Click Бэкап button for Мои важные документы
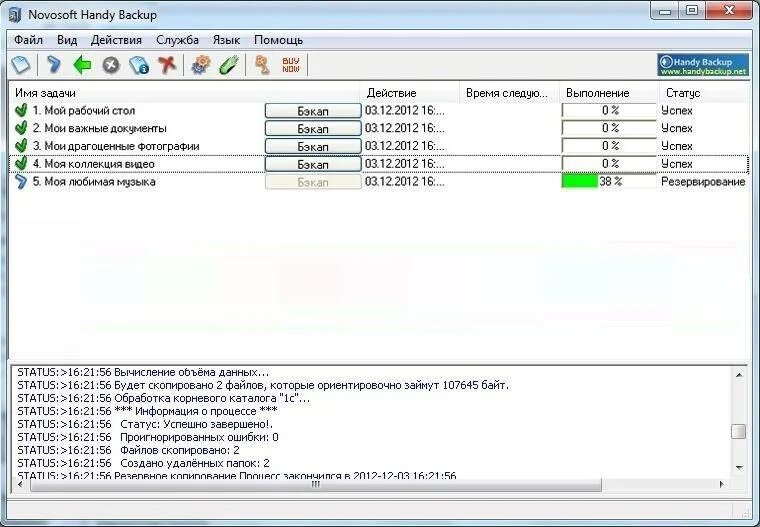 [x=313, y=128]
